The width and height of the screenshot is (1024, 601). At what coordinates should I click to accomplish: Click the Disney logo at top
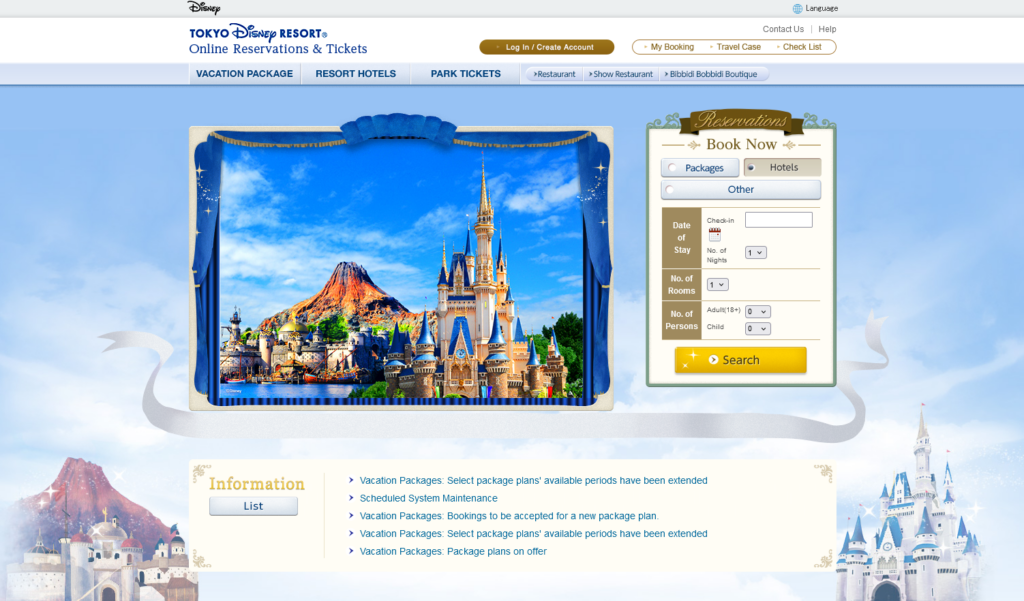click(204, 8)
